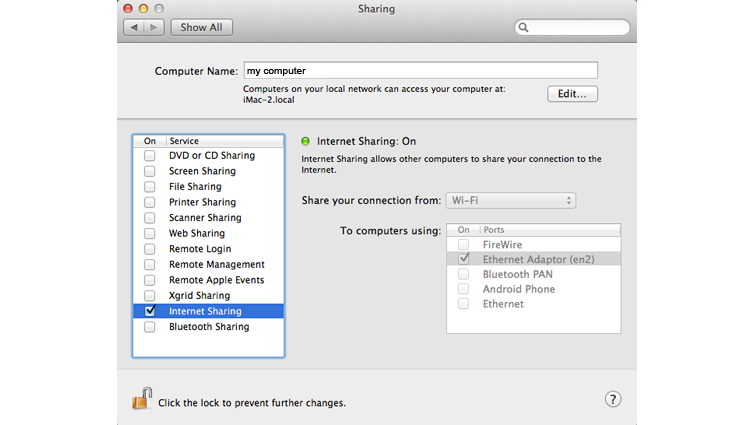The width and height of the screenshot is (755, 425).
Task: Click the Computer Name text field
Action: point(420,71)
